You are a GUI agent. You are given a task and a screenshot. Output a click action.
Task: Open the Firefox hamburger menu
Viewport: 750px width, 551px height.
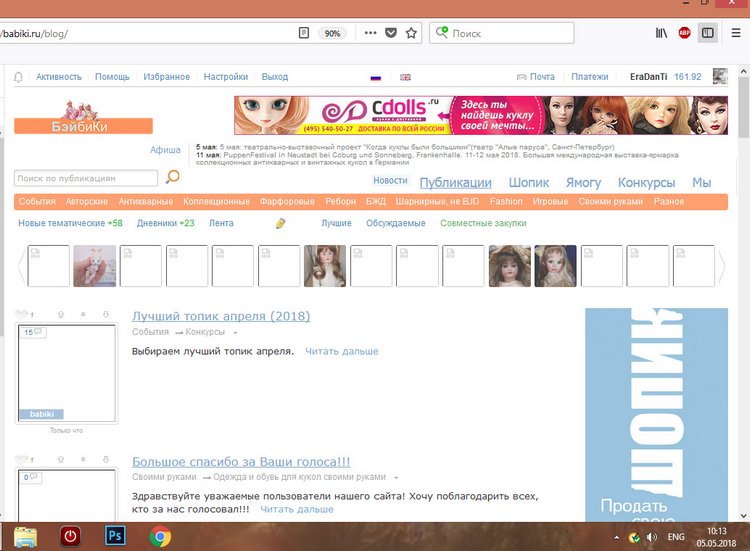click(x=737, y=33)
